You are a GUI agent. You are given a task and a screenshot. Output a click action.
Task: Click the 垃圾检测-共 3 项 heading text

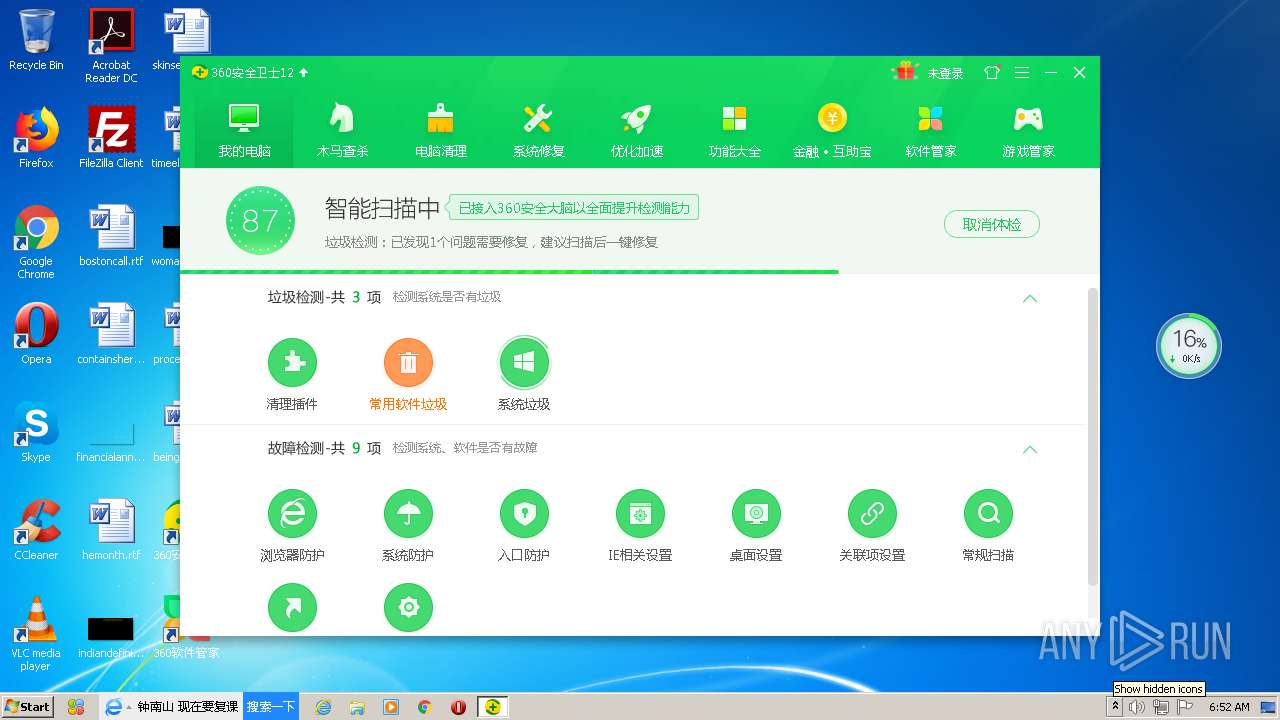point(324,297)
